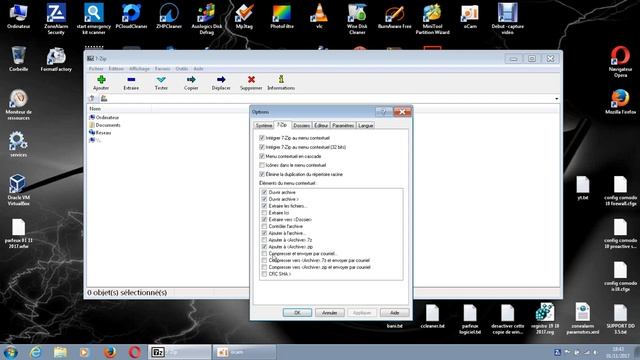This screenshot has width=640, height=360.
Task: Check Ajouter à <Archive>.7z item
Action: pyautogui.click(x=264, y=240)
